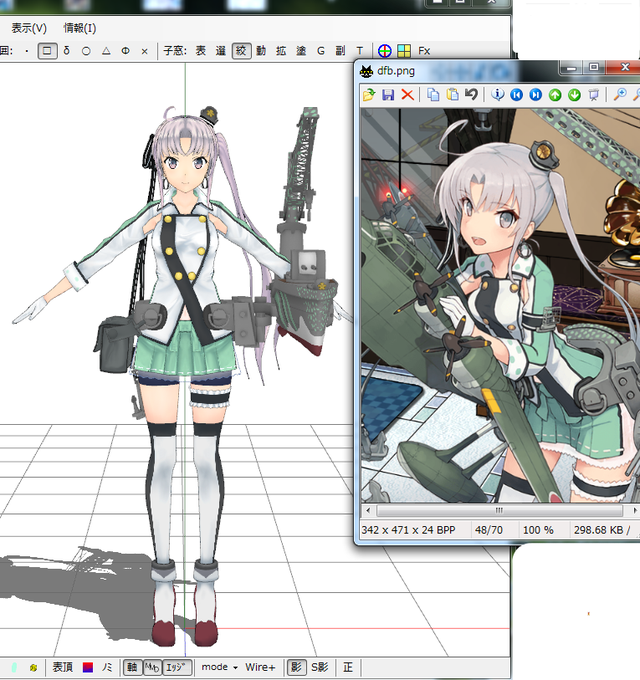The height and width of the screenshot is (680, 640).
Task: Click the Wire+ button
Action: pos(260,667)
